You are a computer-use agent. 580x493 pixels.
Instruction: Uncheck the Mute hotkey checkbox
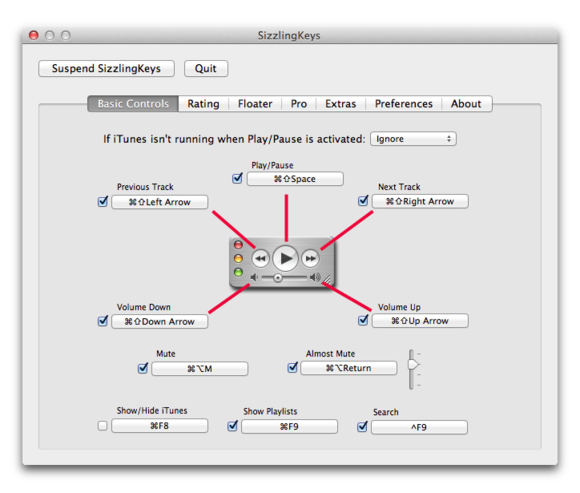point(143,368)
